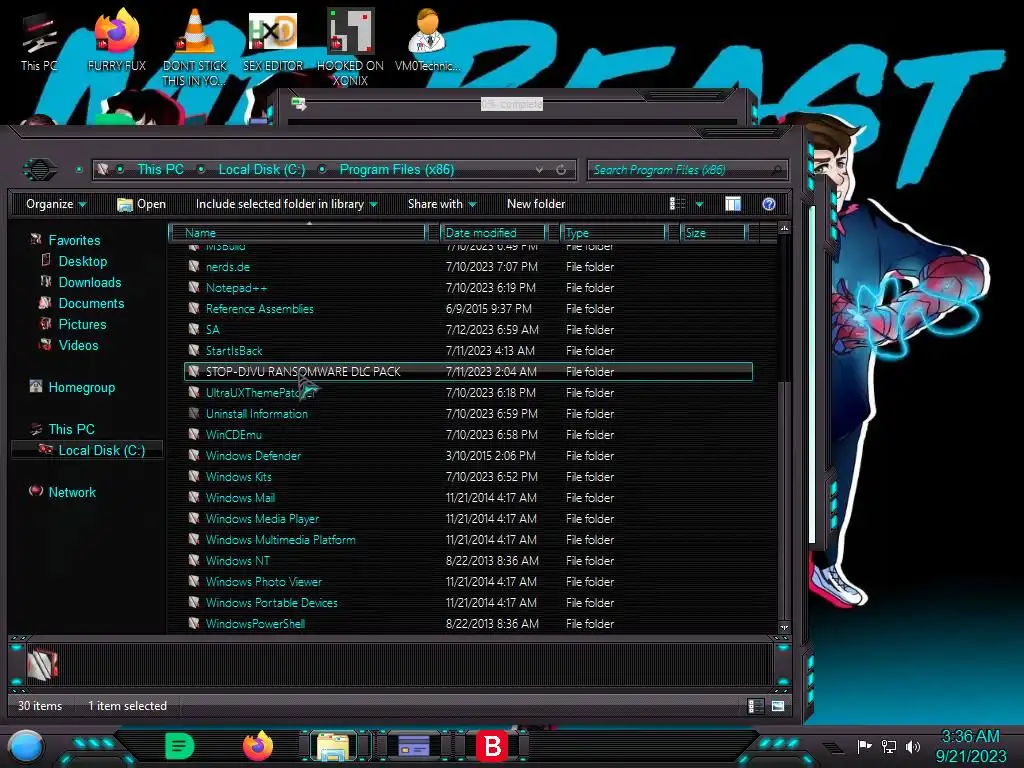The width and height of the screenshot is (1024, 768).
Task: Open the HxD SEX EDITOR shortcut
Action: point(273,40)
